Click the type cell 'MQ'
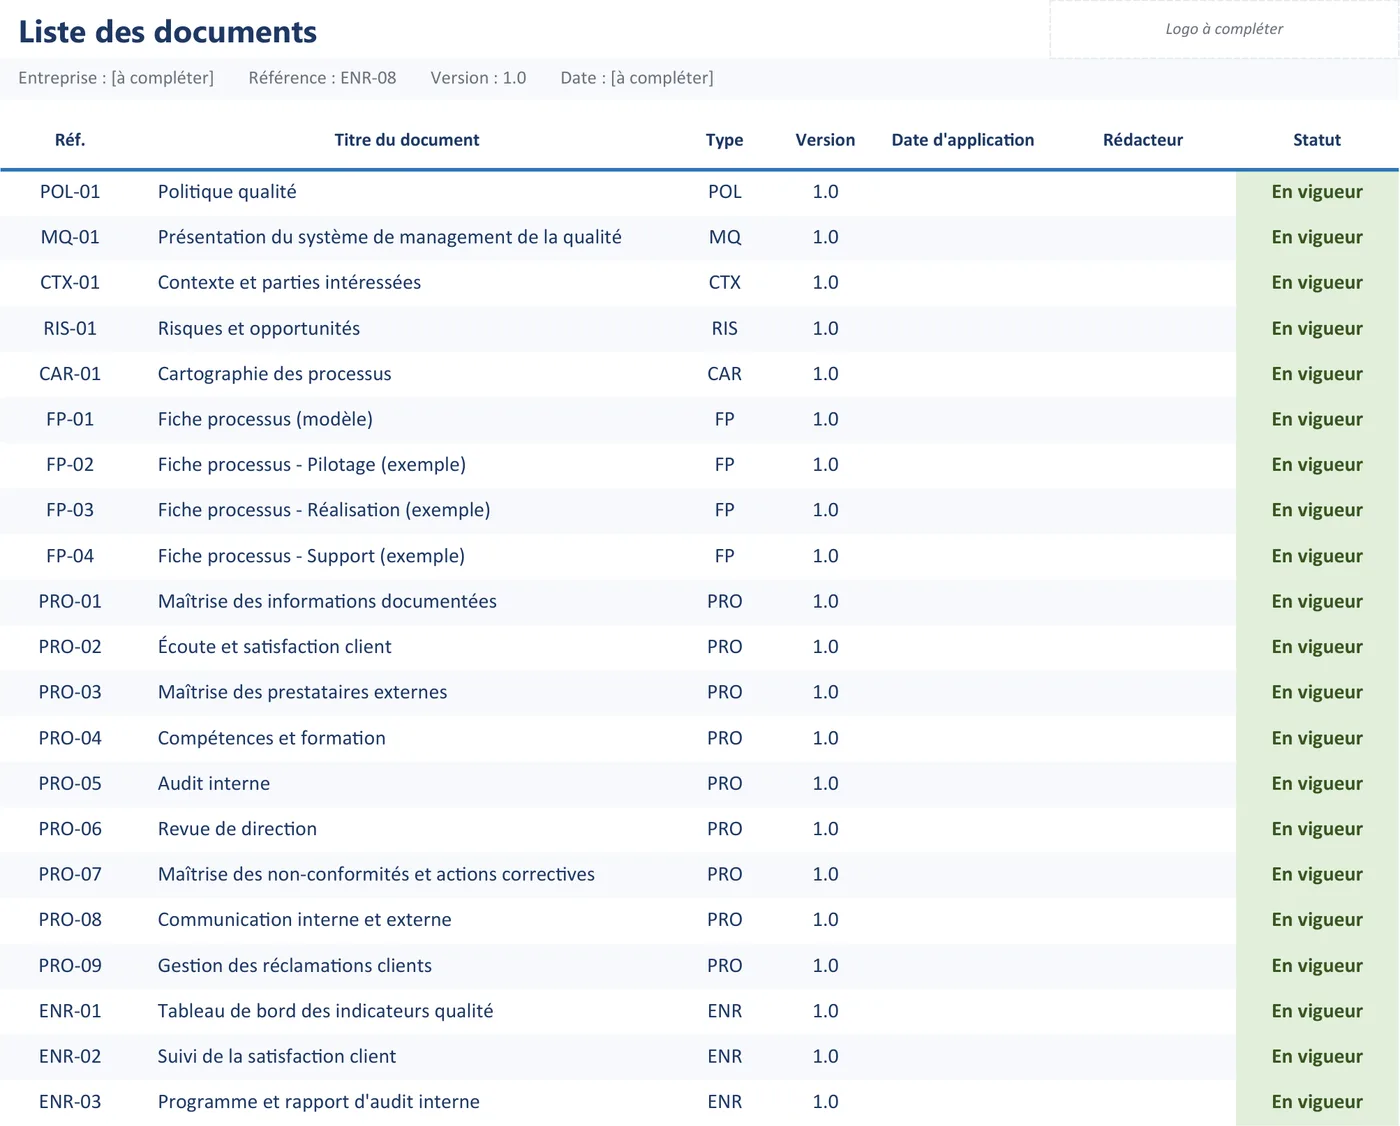This screenshot has height=1126, width=1400. point(725,237)
